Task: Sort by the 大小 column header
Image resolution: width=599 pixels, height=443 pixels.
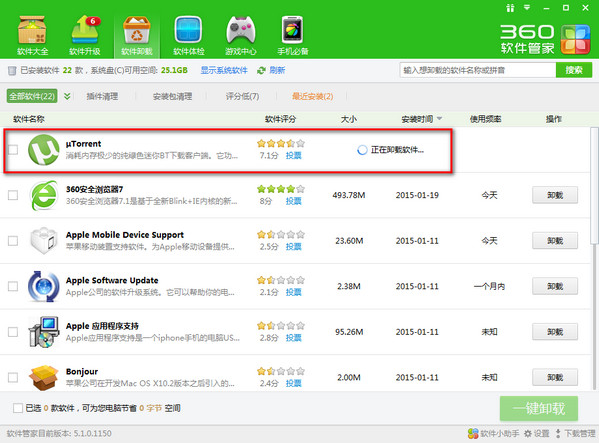Action: coord(349,119)
